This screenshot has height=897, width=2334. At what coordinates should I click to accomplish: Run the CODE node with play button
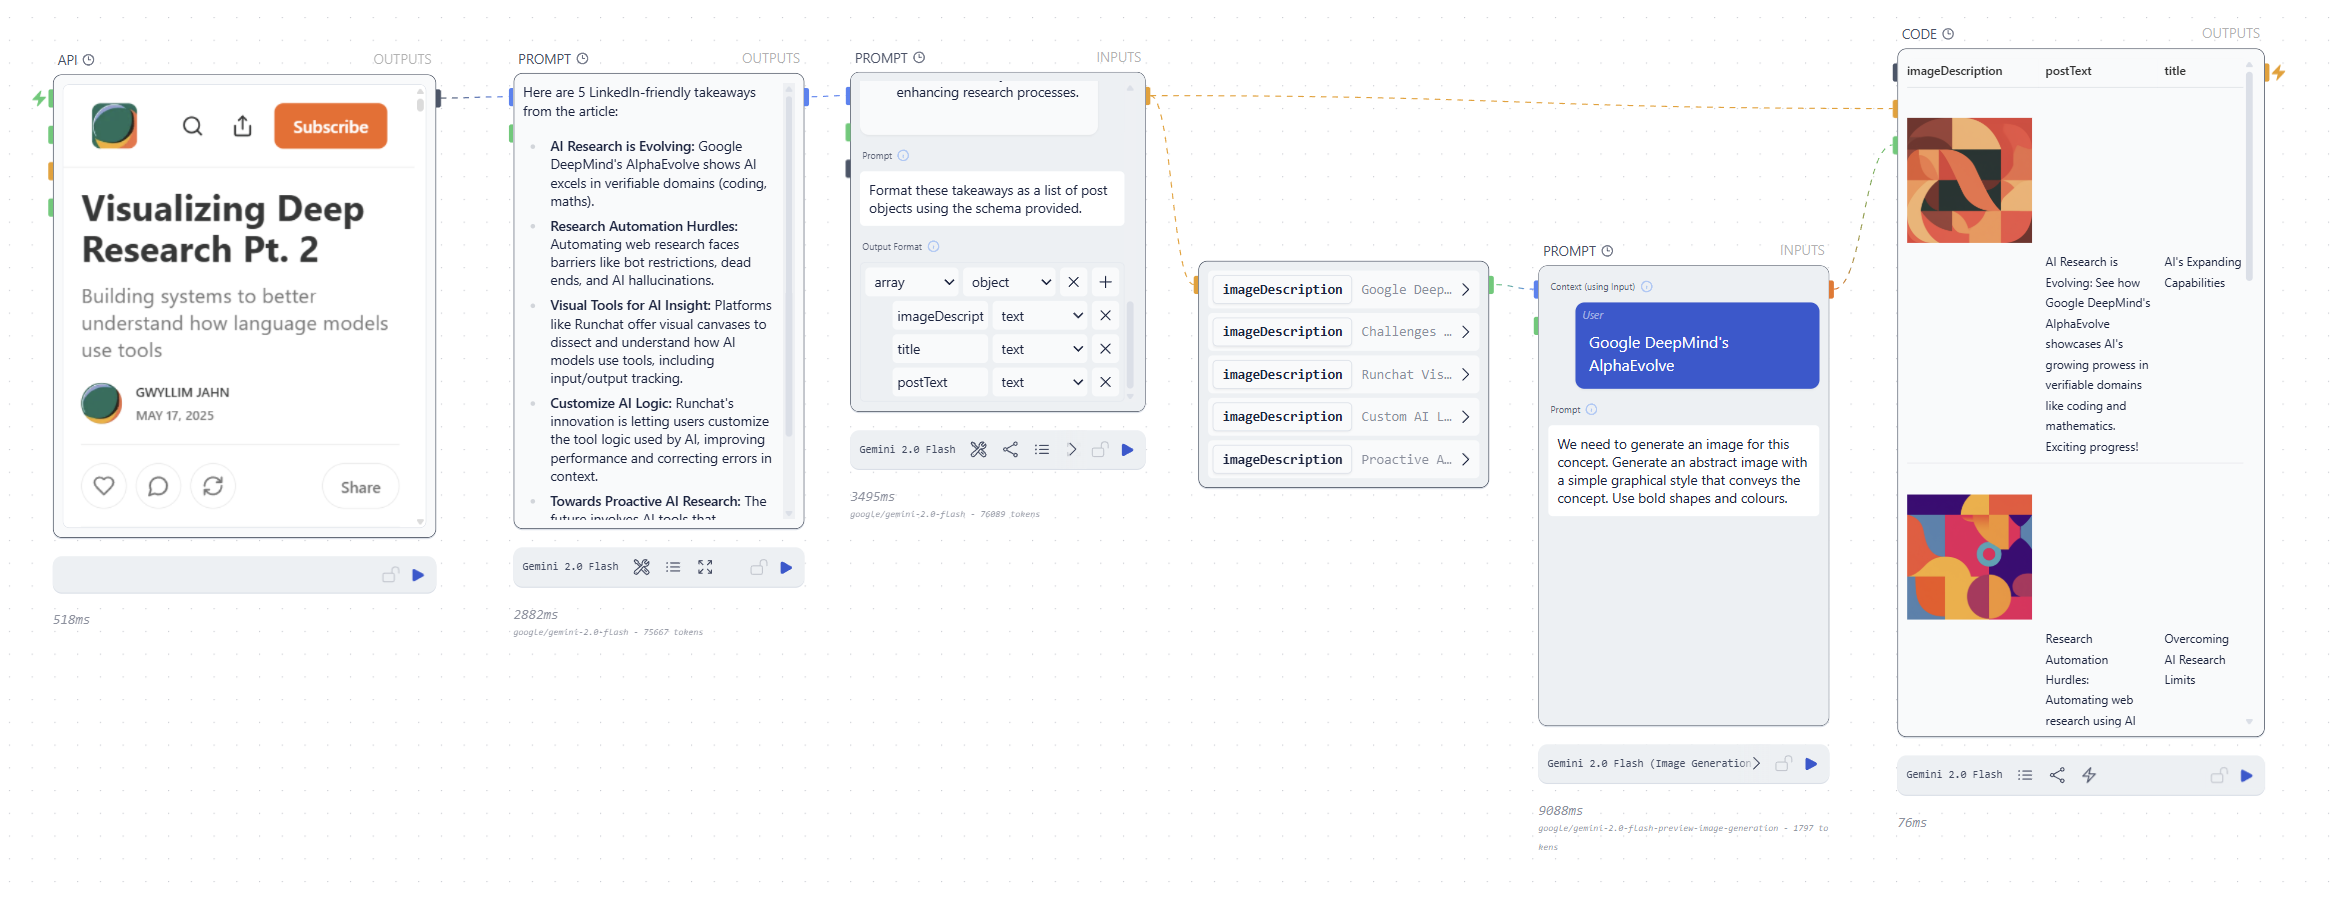tap(2247, 775)
